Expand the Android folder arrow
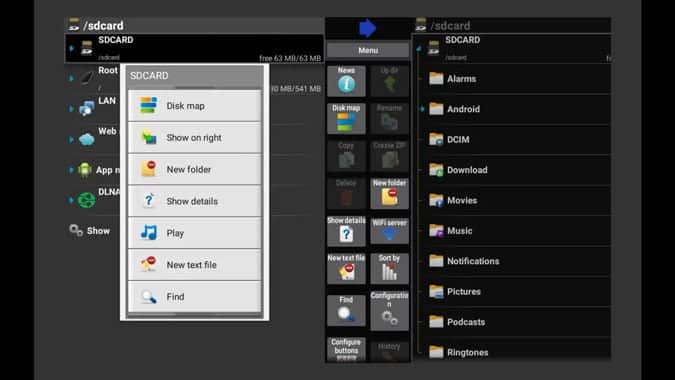The height and width of the screenshot is (380, 675). click(x=422, y=109)
